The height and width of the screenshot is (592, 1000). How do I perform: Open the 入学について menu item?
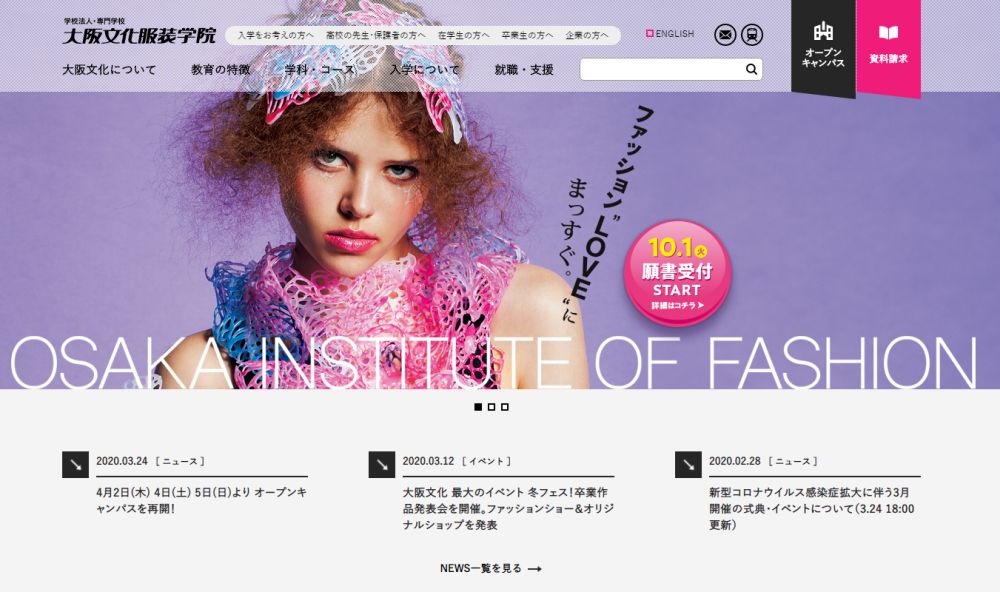[x=425, y=70]
